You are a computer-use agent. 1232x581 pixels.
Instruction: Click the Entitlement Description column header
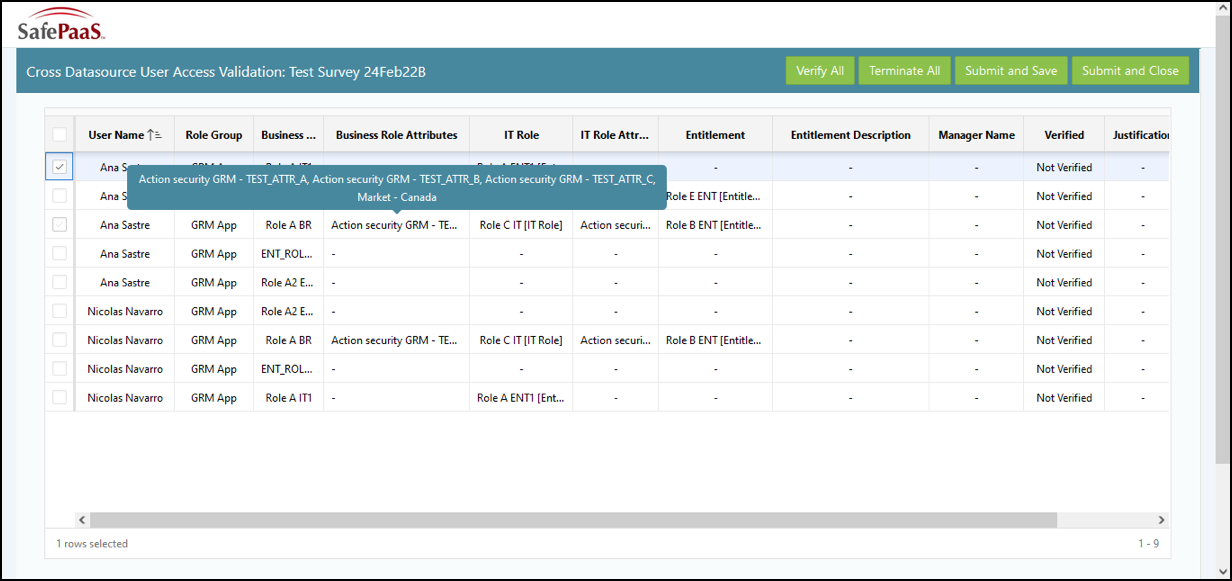850,135
